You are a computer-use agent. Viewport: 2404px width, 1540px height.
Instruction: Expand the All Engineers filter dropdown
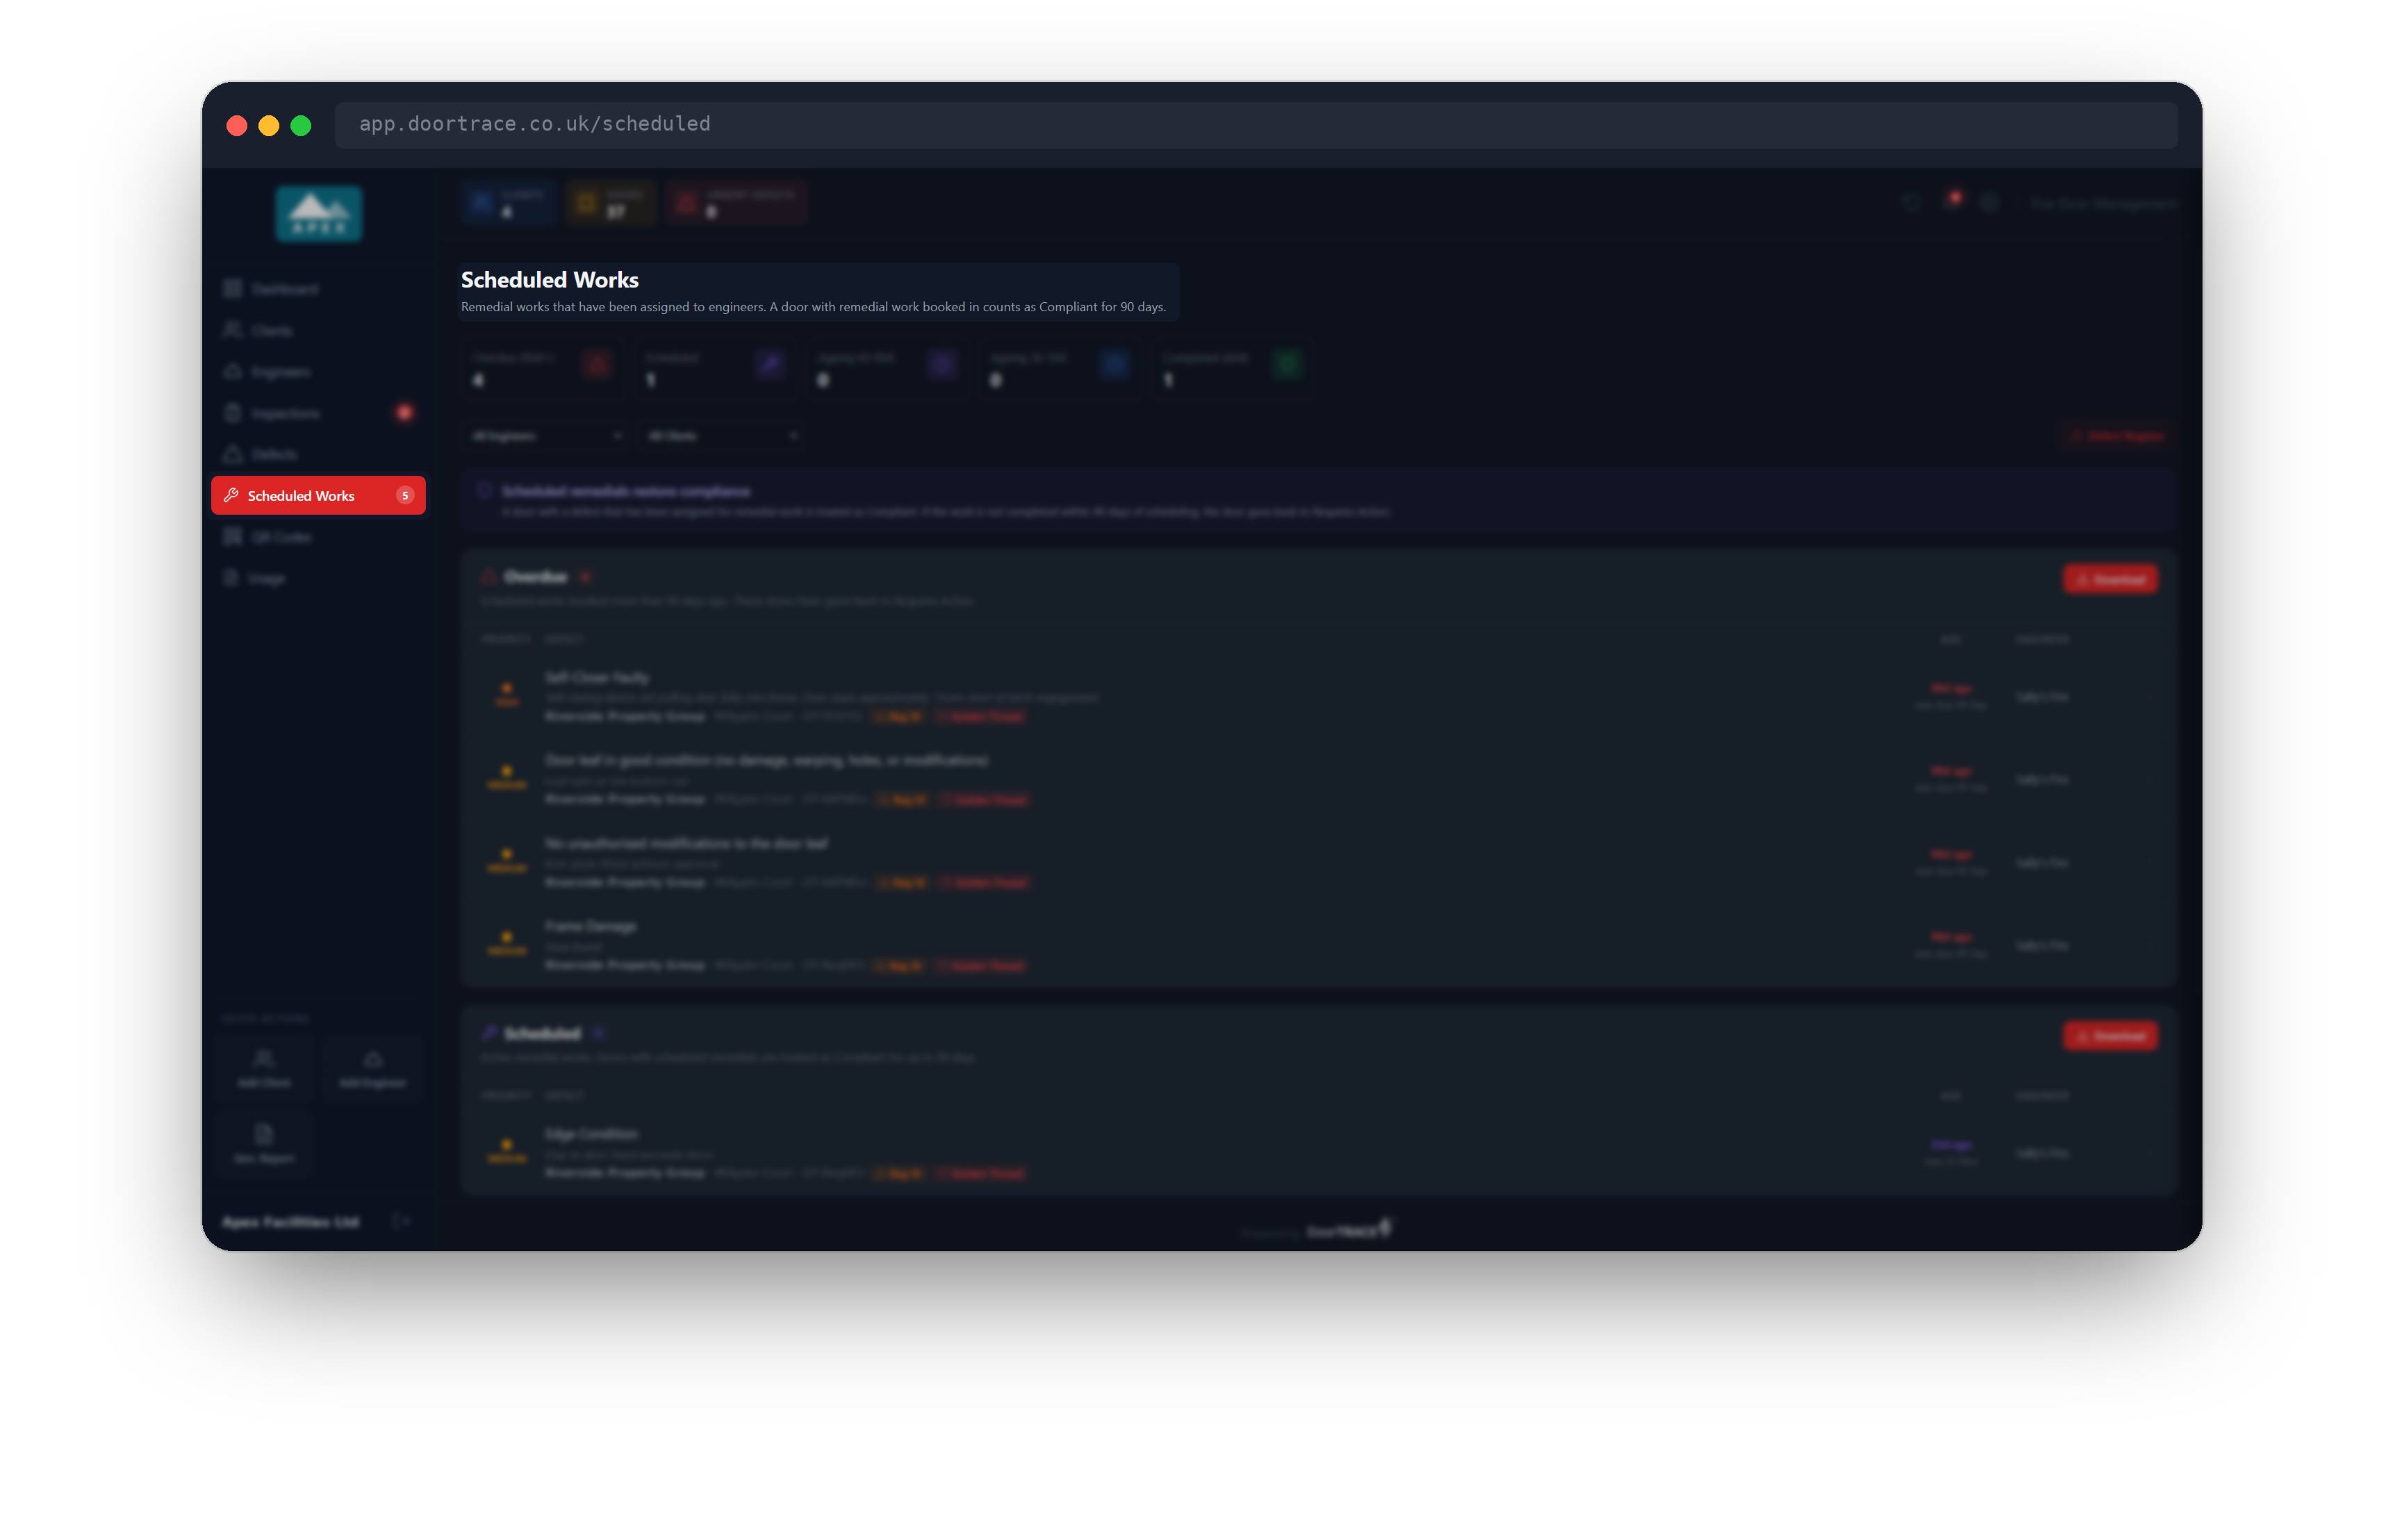tap(546, 436)
